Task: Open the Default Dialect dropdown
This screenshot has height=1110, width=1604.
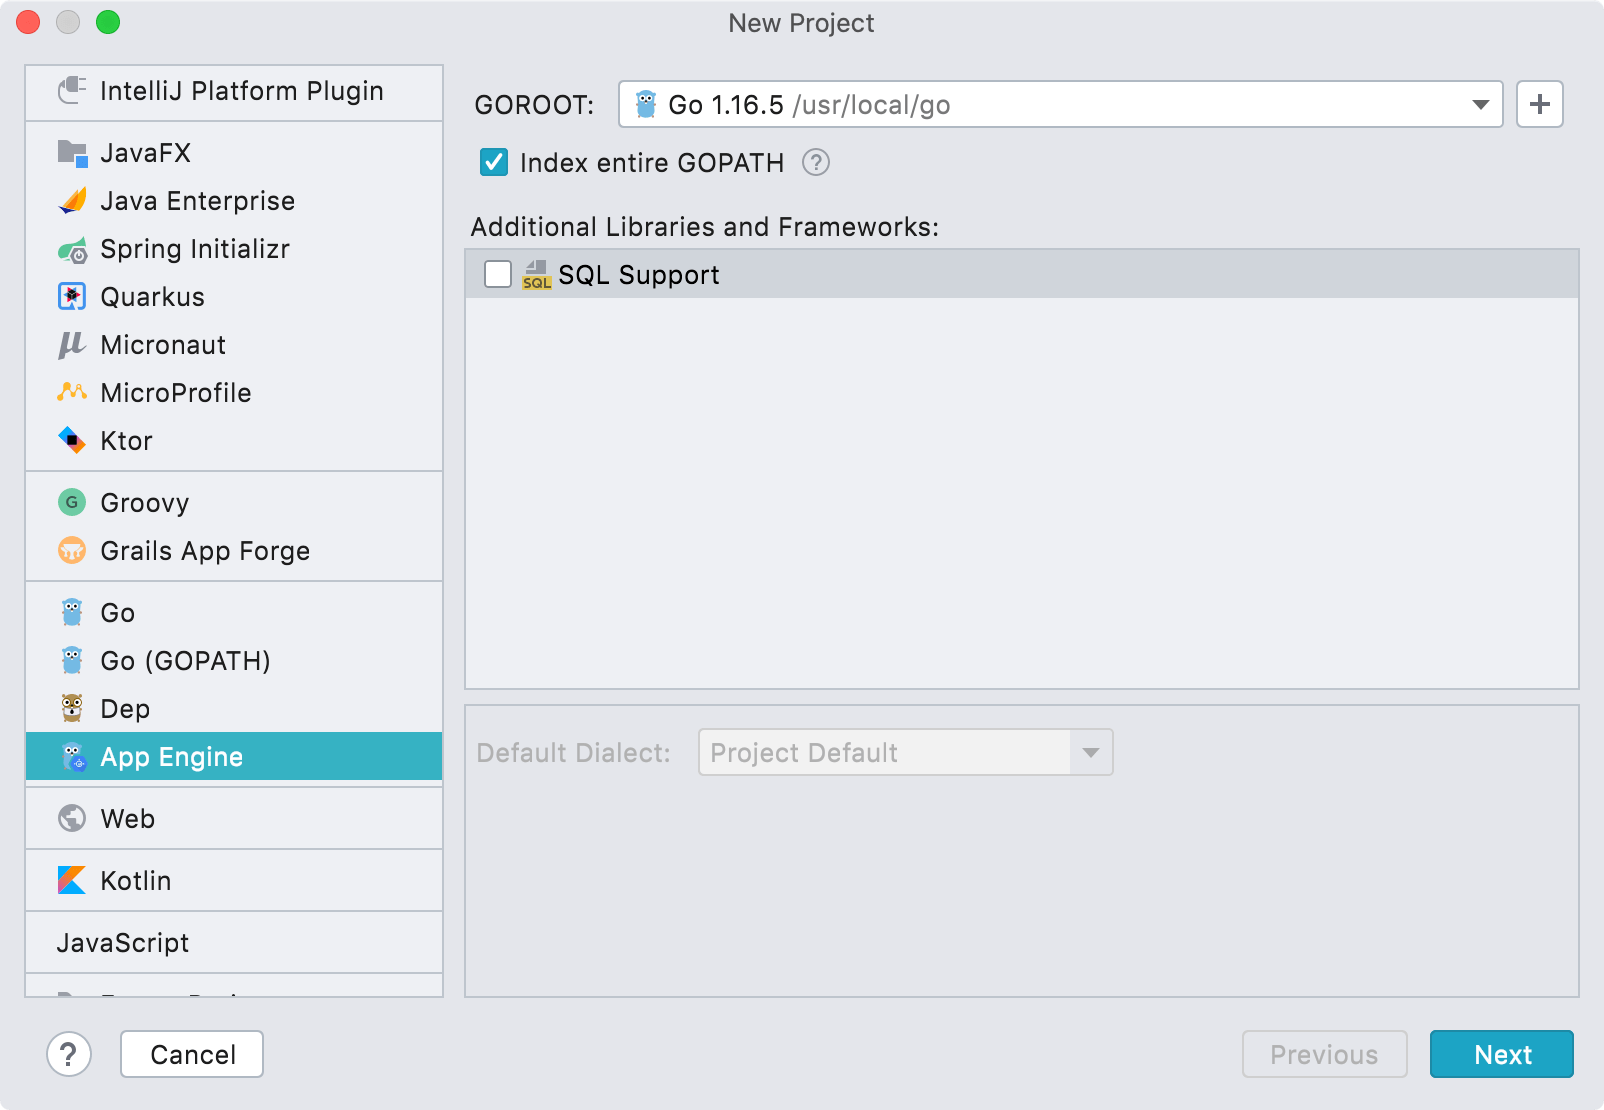Action: point(1089,752)
